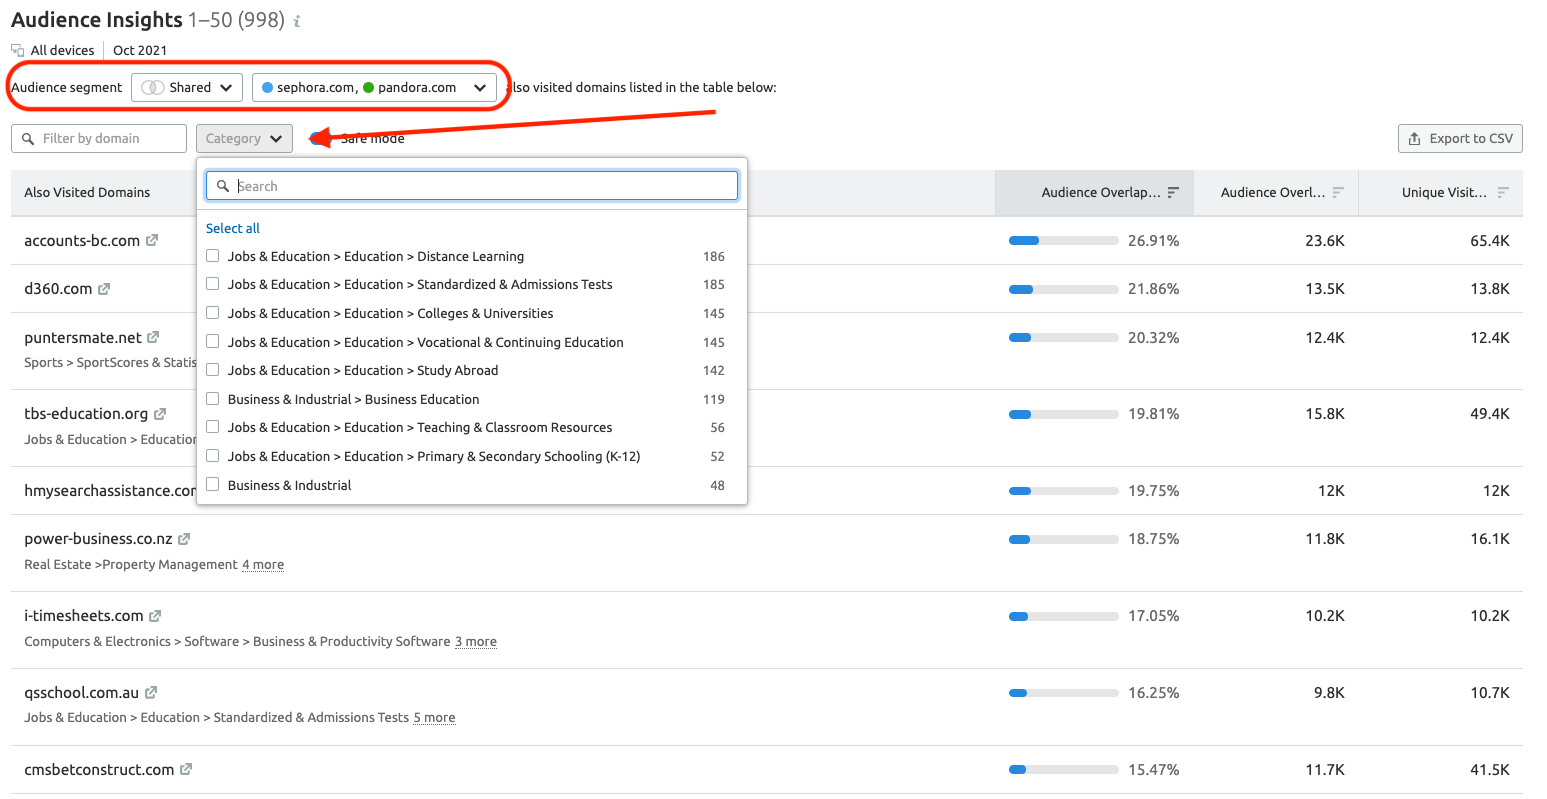Check Teaching & Classroom Resources category
The image size is (1547, 799).
pos(212,427)
